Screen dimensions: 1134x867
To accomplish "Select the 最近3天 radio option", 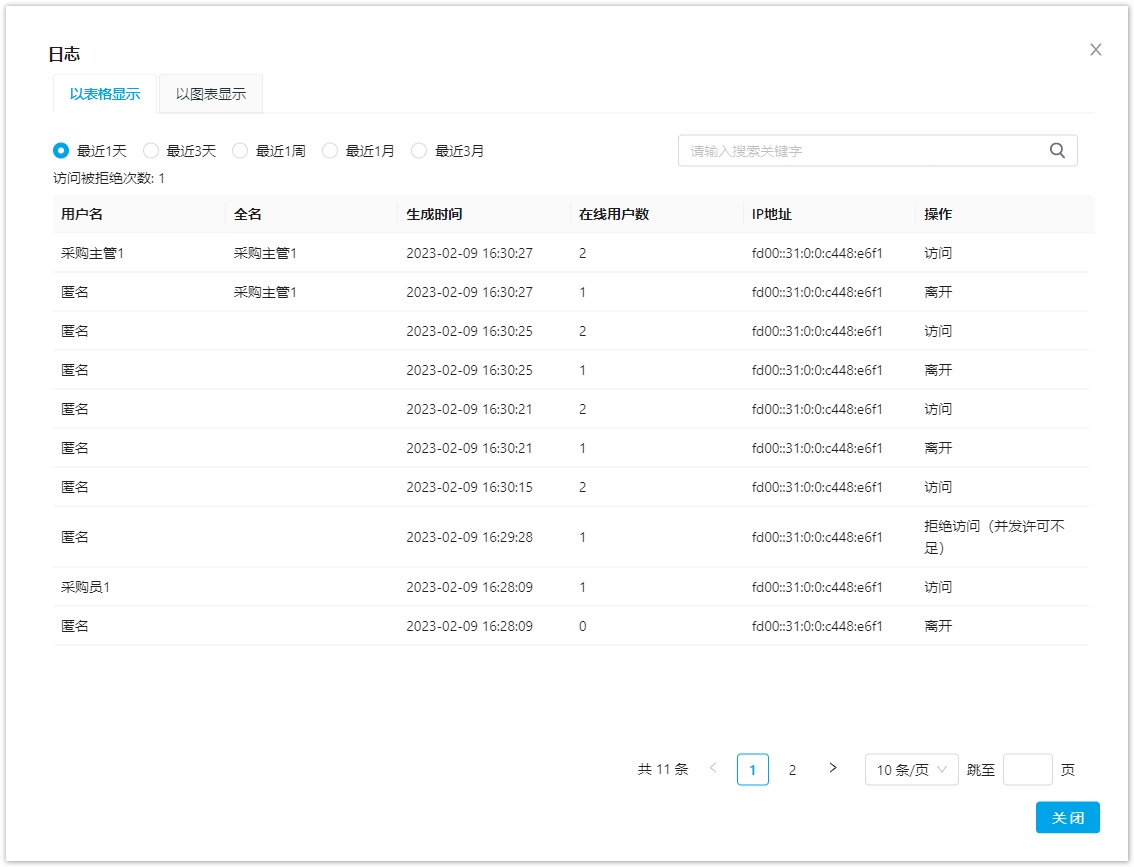I will [151, 151].
